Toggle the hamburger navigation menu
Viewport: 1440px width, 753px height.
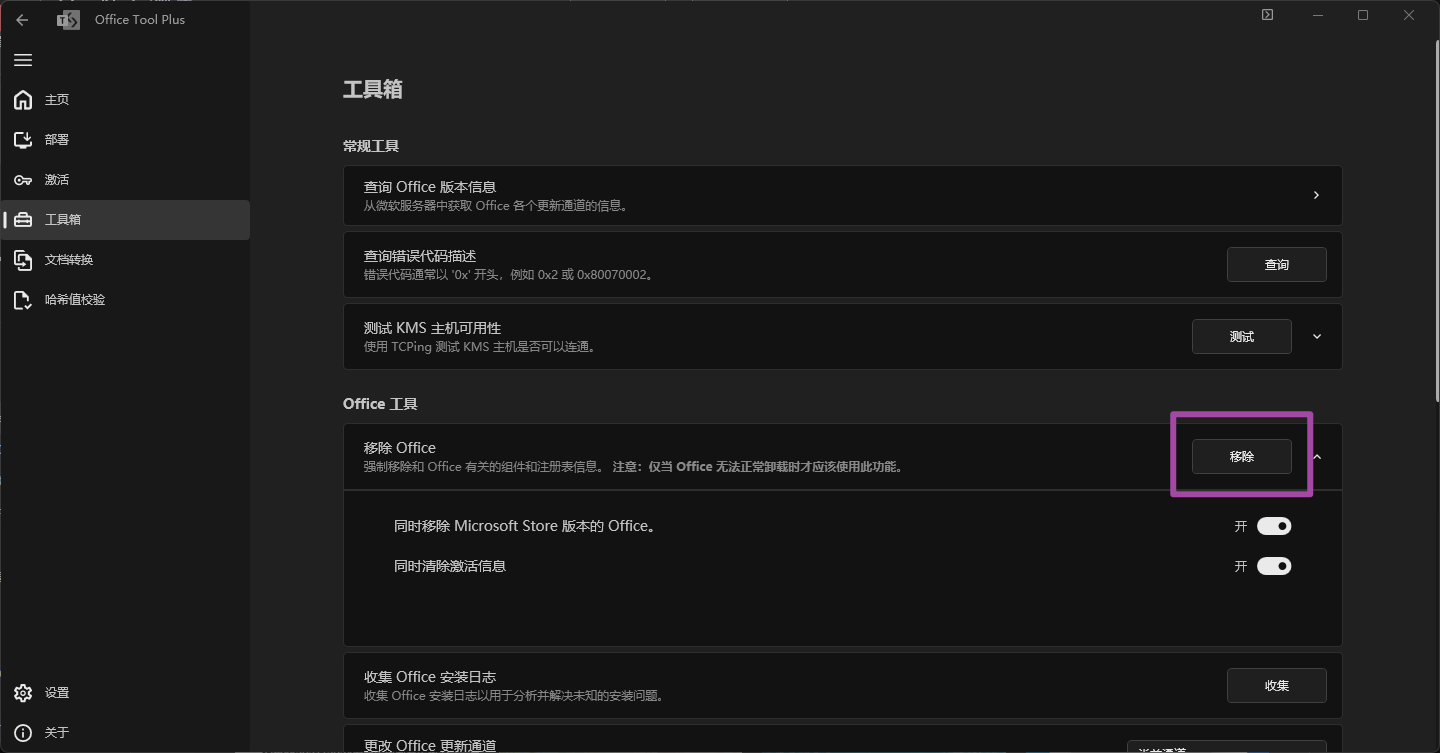23,60
